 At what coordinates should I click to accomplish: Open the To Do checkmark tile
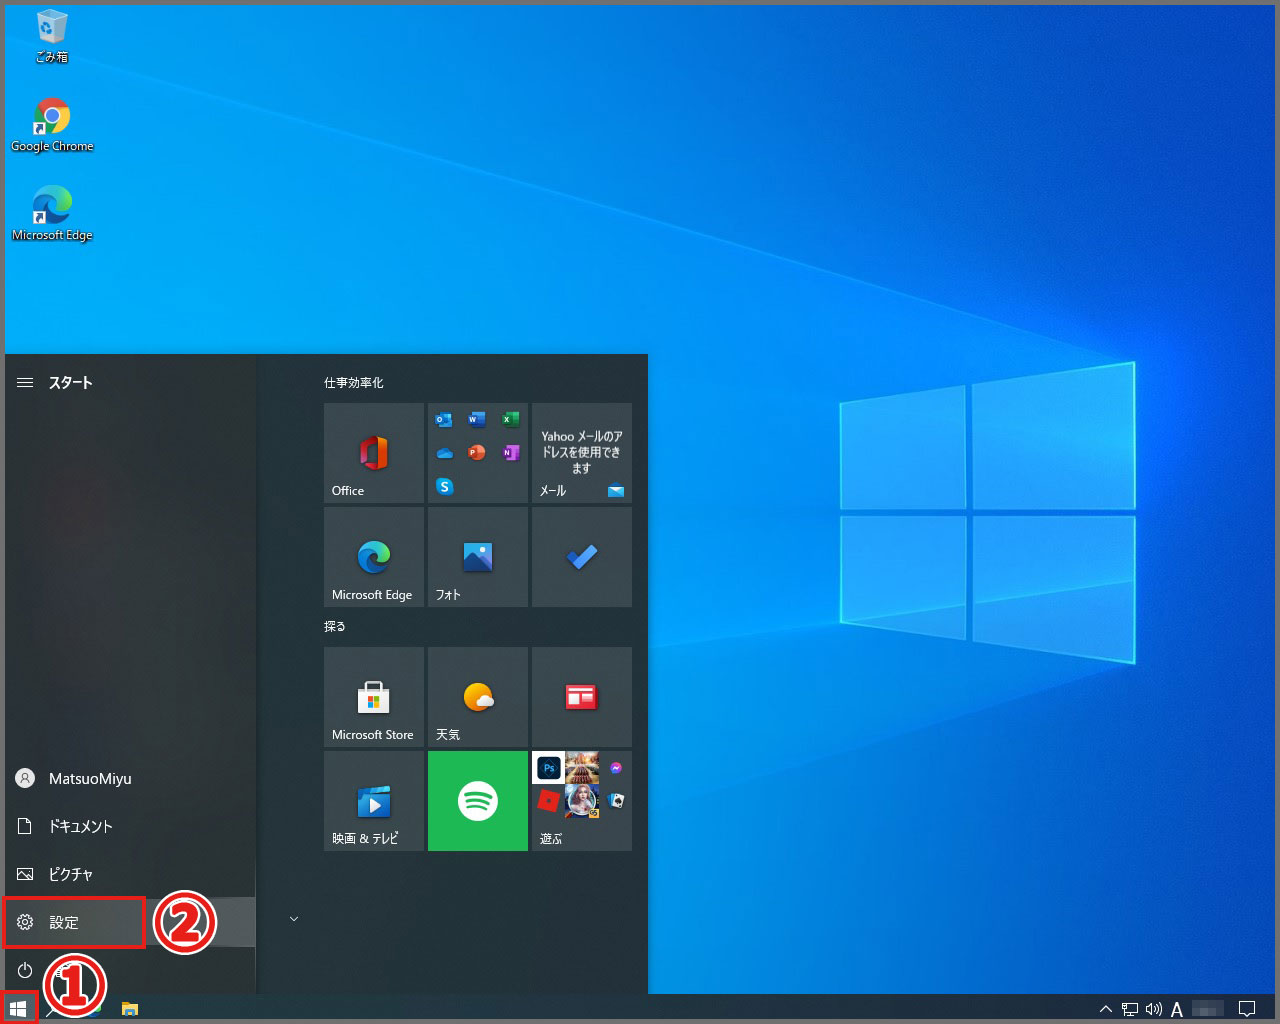coord(582,557)
